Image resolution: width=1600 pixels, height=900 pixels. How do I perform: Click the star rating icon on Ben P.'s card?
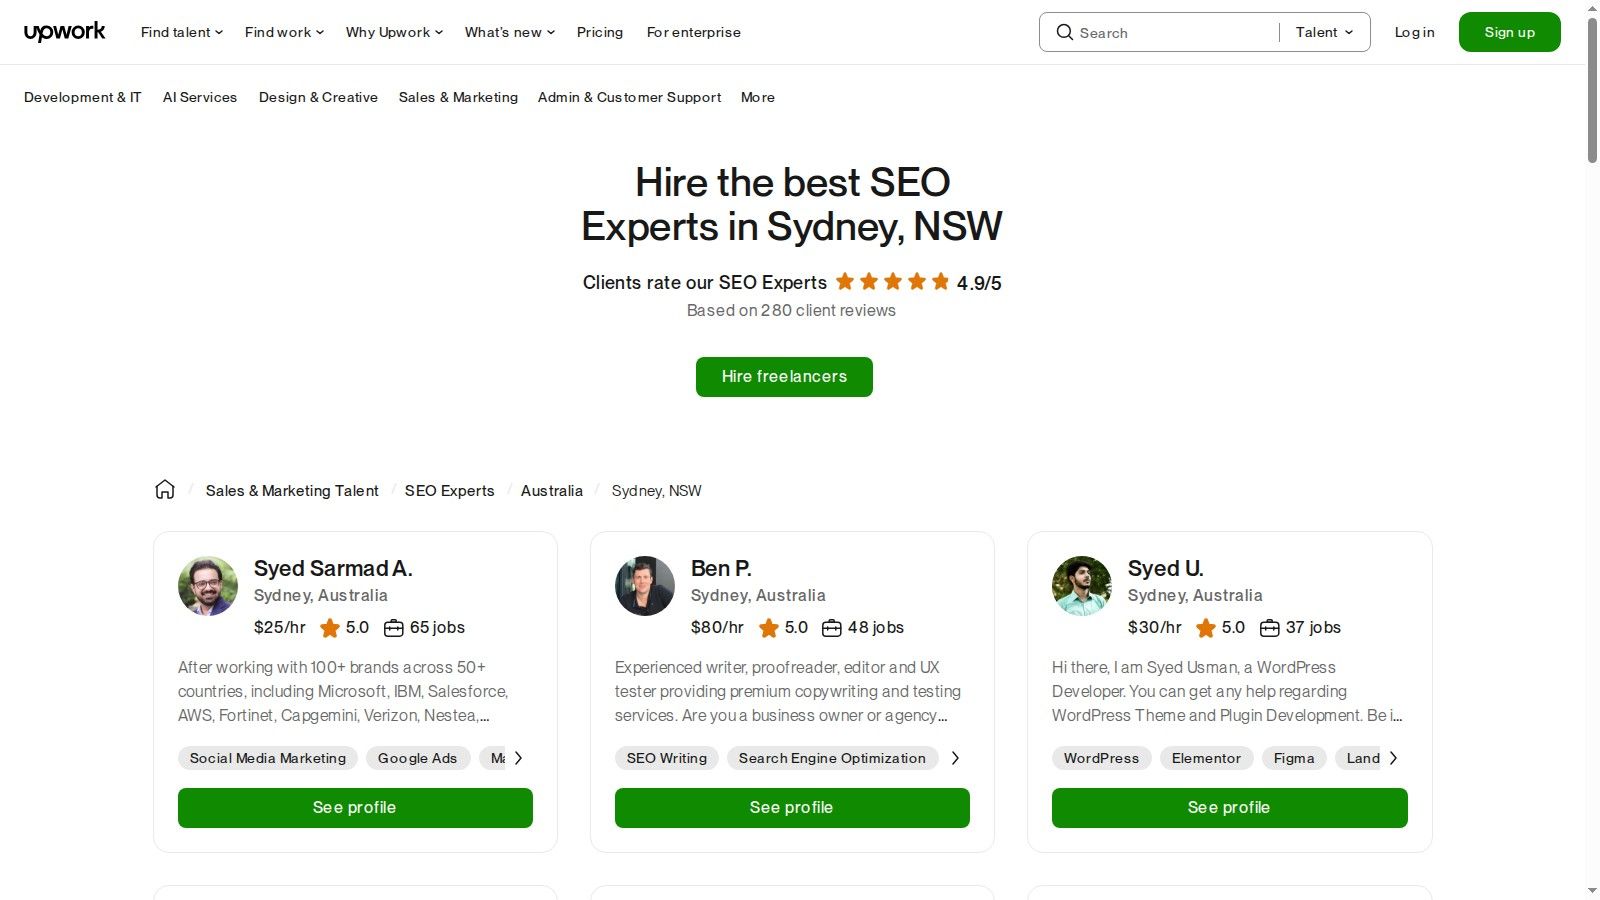coord(770,628)
